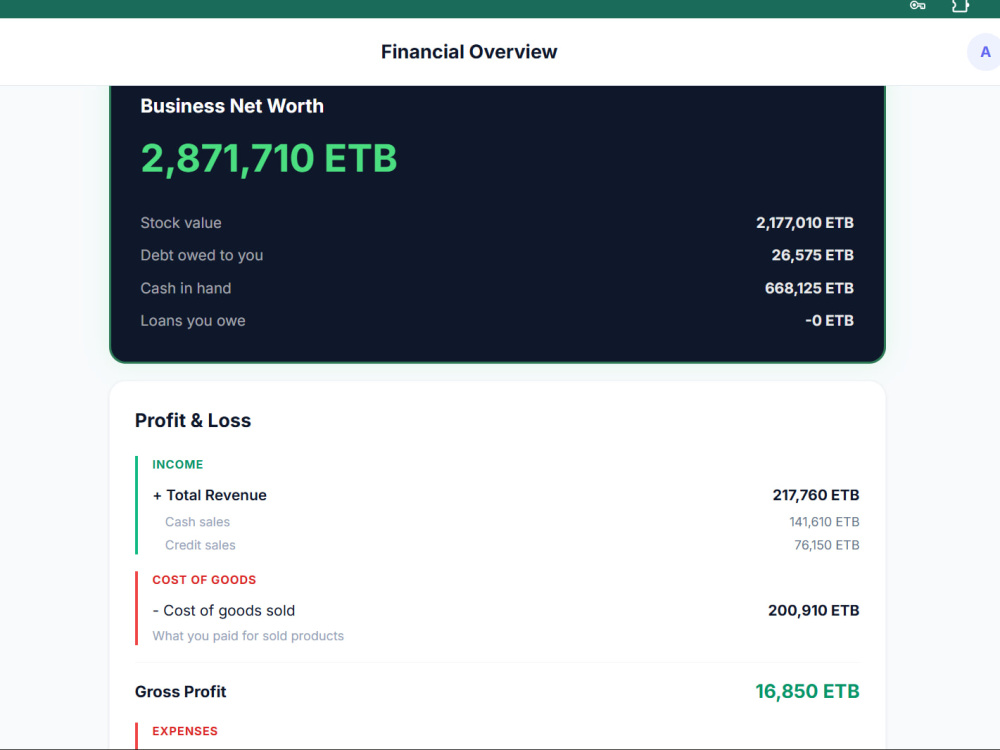Click the Cash in hand label
Viewport: 1000px width, 750px height.
(x=186, y=288)
